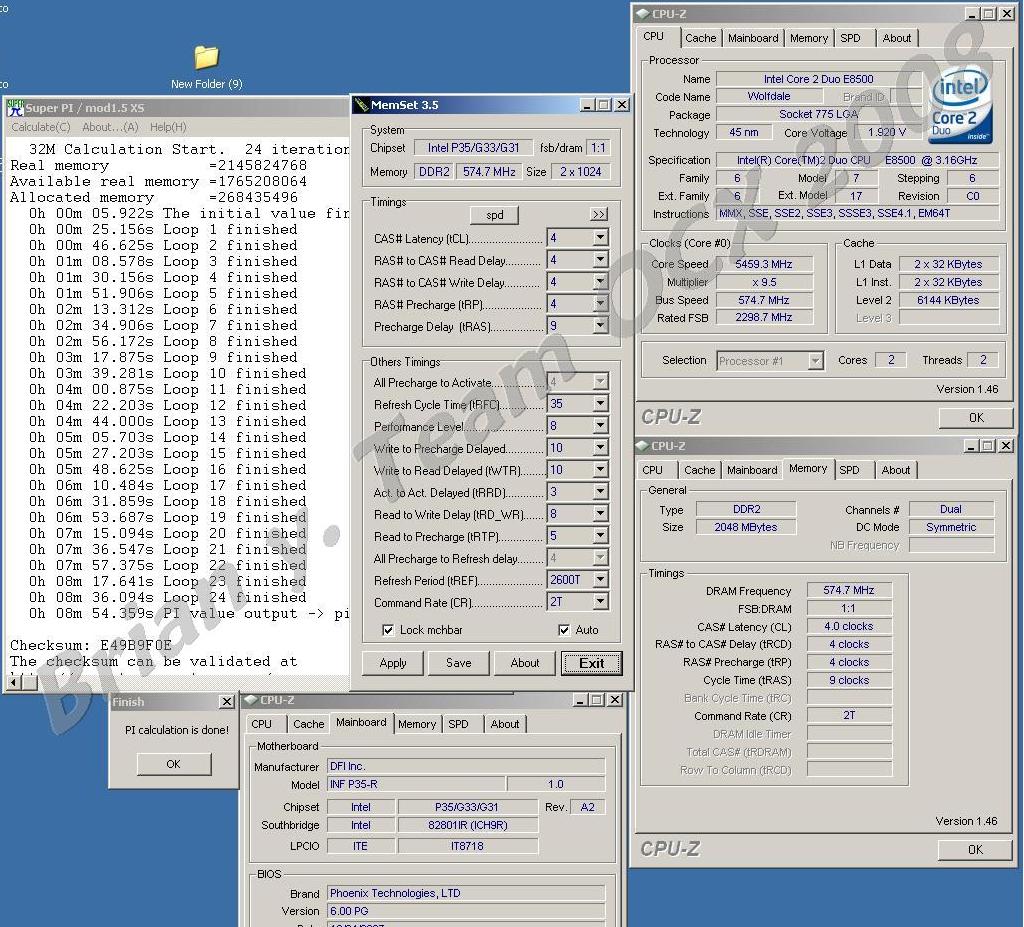Click the spd button in MemSet Timings
1024x927 pixels.
click(x=494, y=215)
